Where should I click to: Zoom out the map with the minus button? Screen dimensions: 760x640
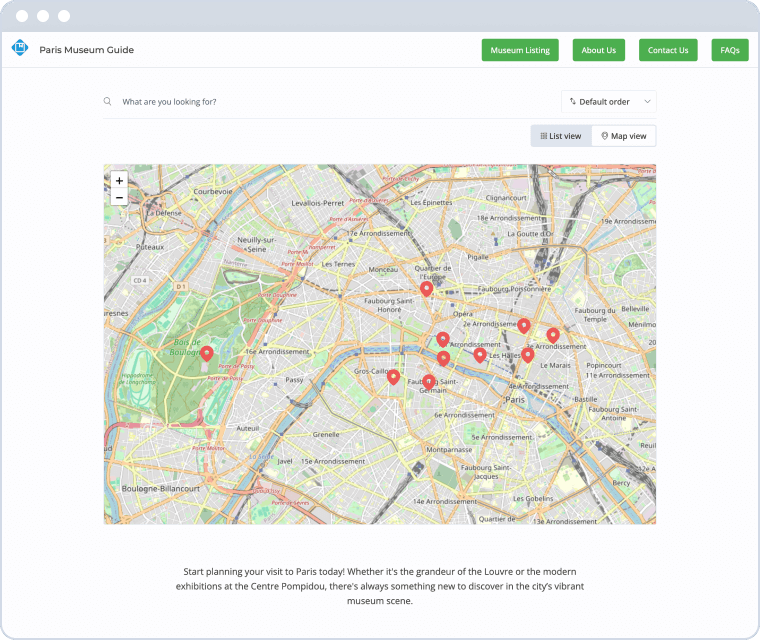point(119,197)
